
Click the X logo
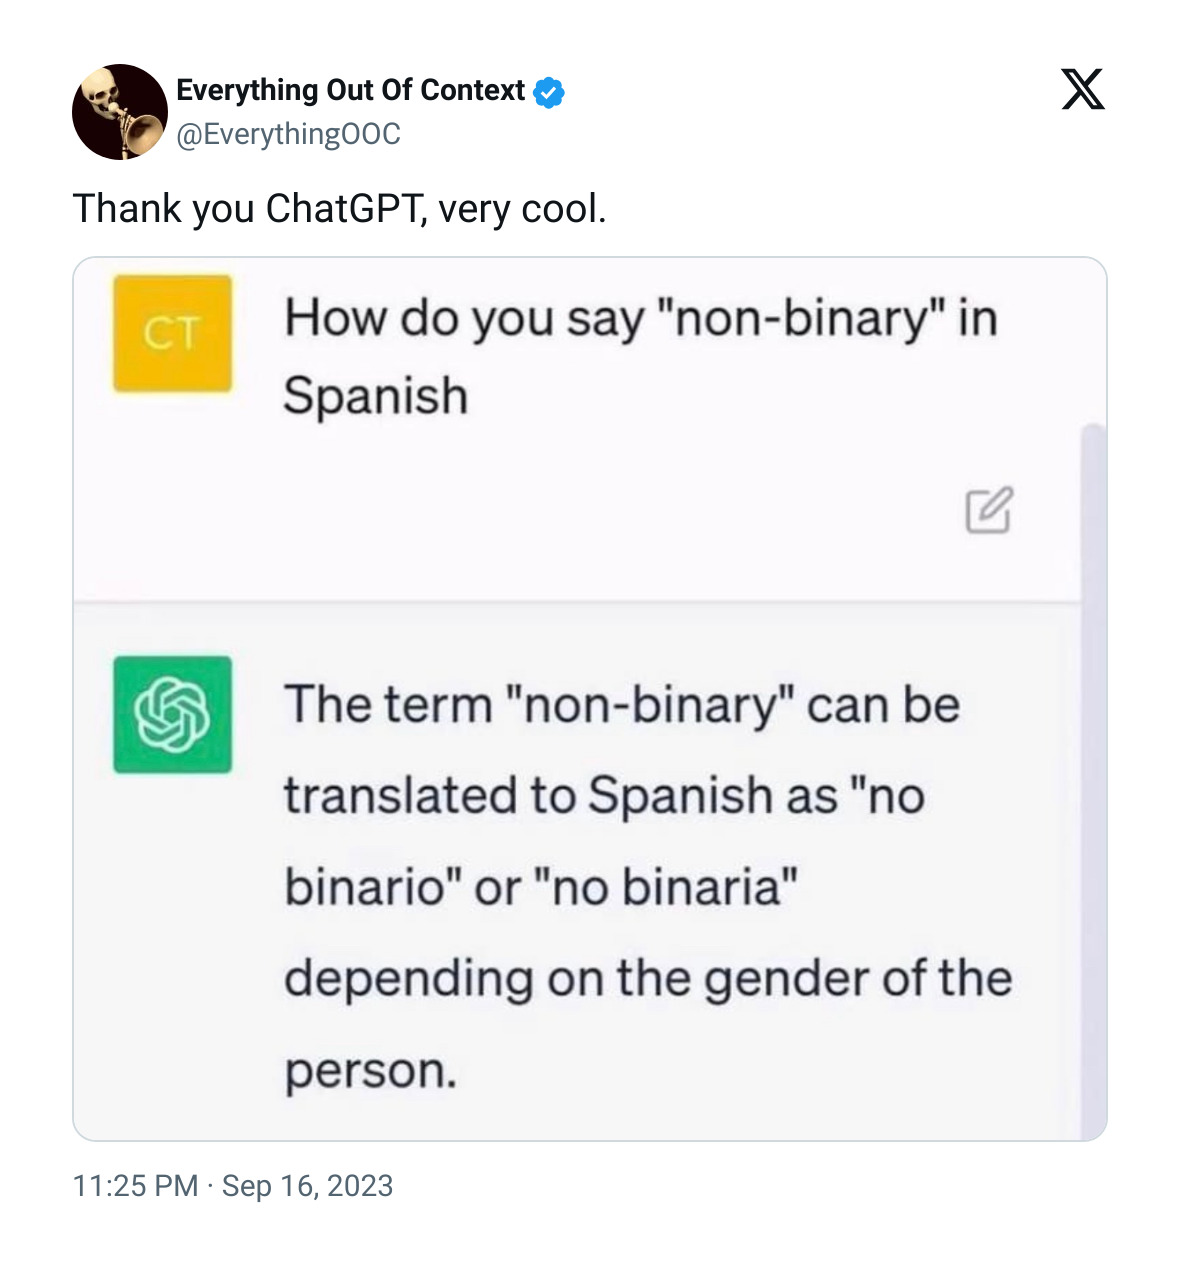[1083, 89]
